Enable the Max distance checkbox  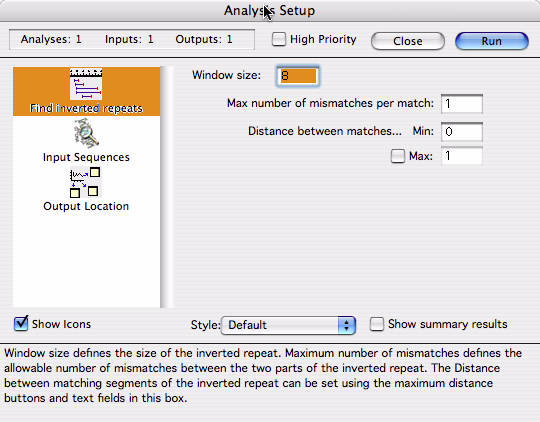click(x=397, y=156)
